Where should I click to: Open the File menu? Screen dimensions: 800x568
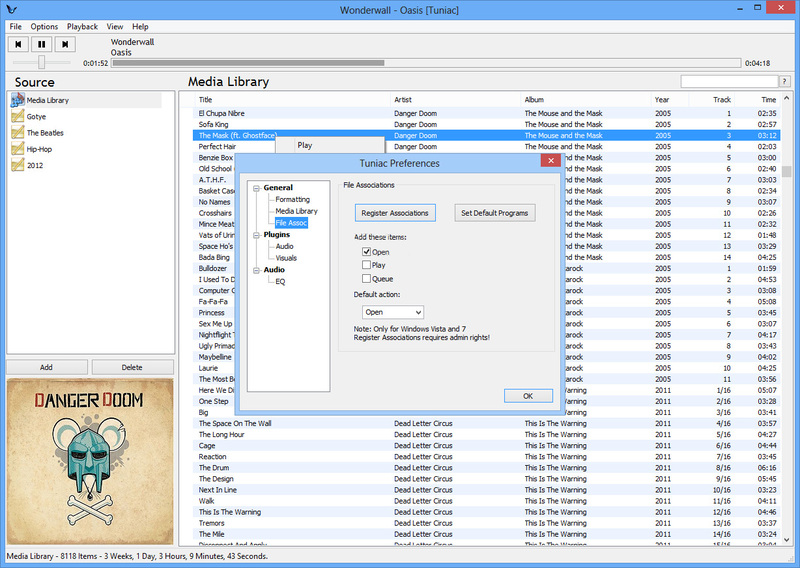pos(16,27)
